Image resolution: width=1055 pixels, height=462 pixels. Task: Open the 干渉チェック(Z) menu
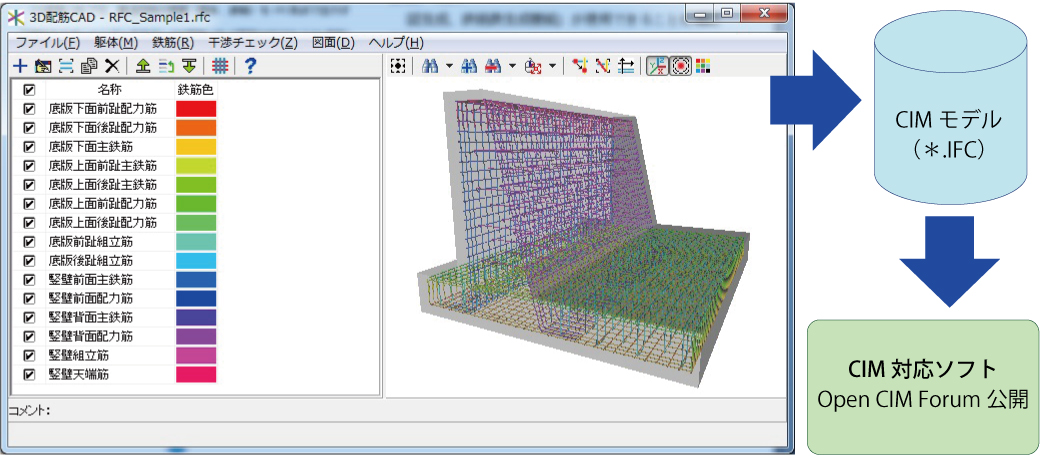point(253,42)
